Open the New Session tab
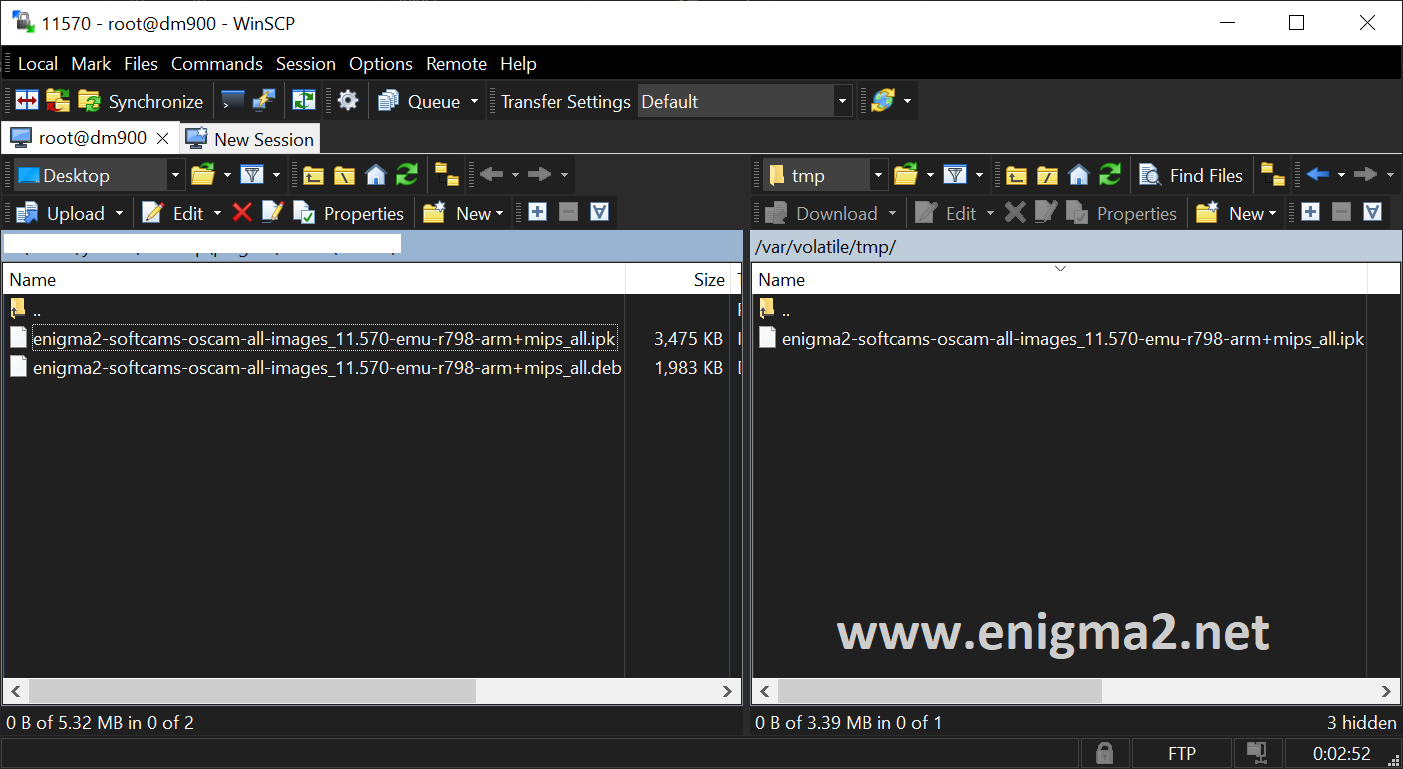Image resolution: width=1403 pixels, height=769 pixels. pos(252,139)
